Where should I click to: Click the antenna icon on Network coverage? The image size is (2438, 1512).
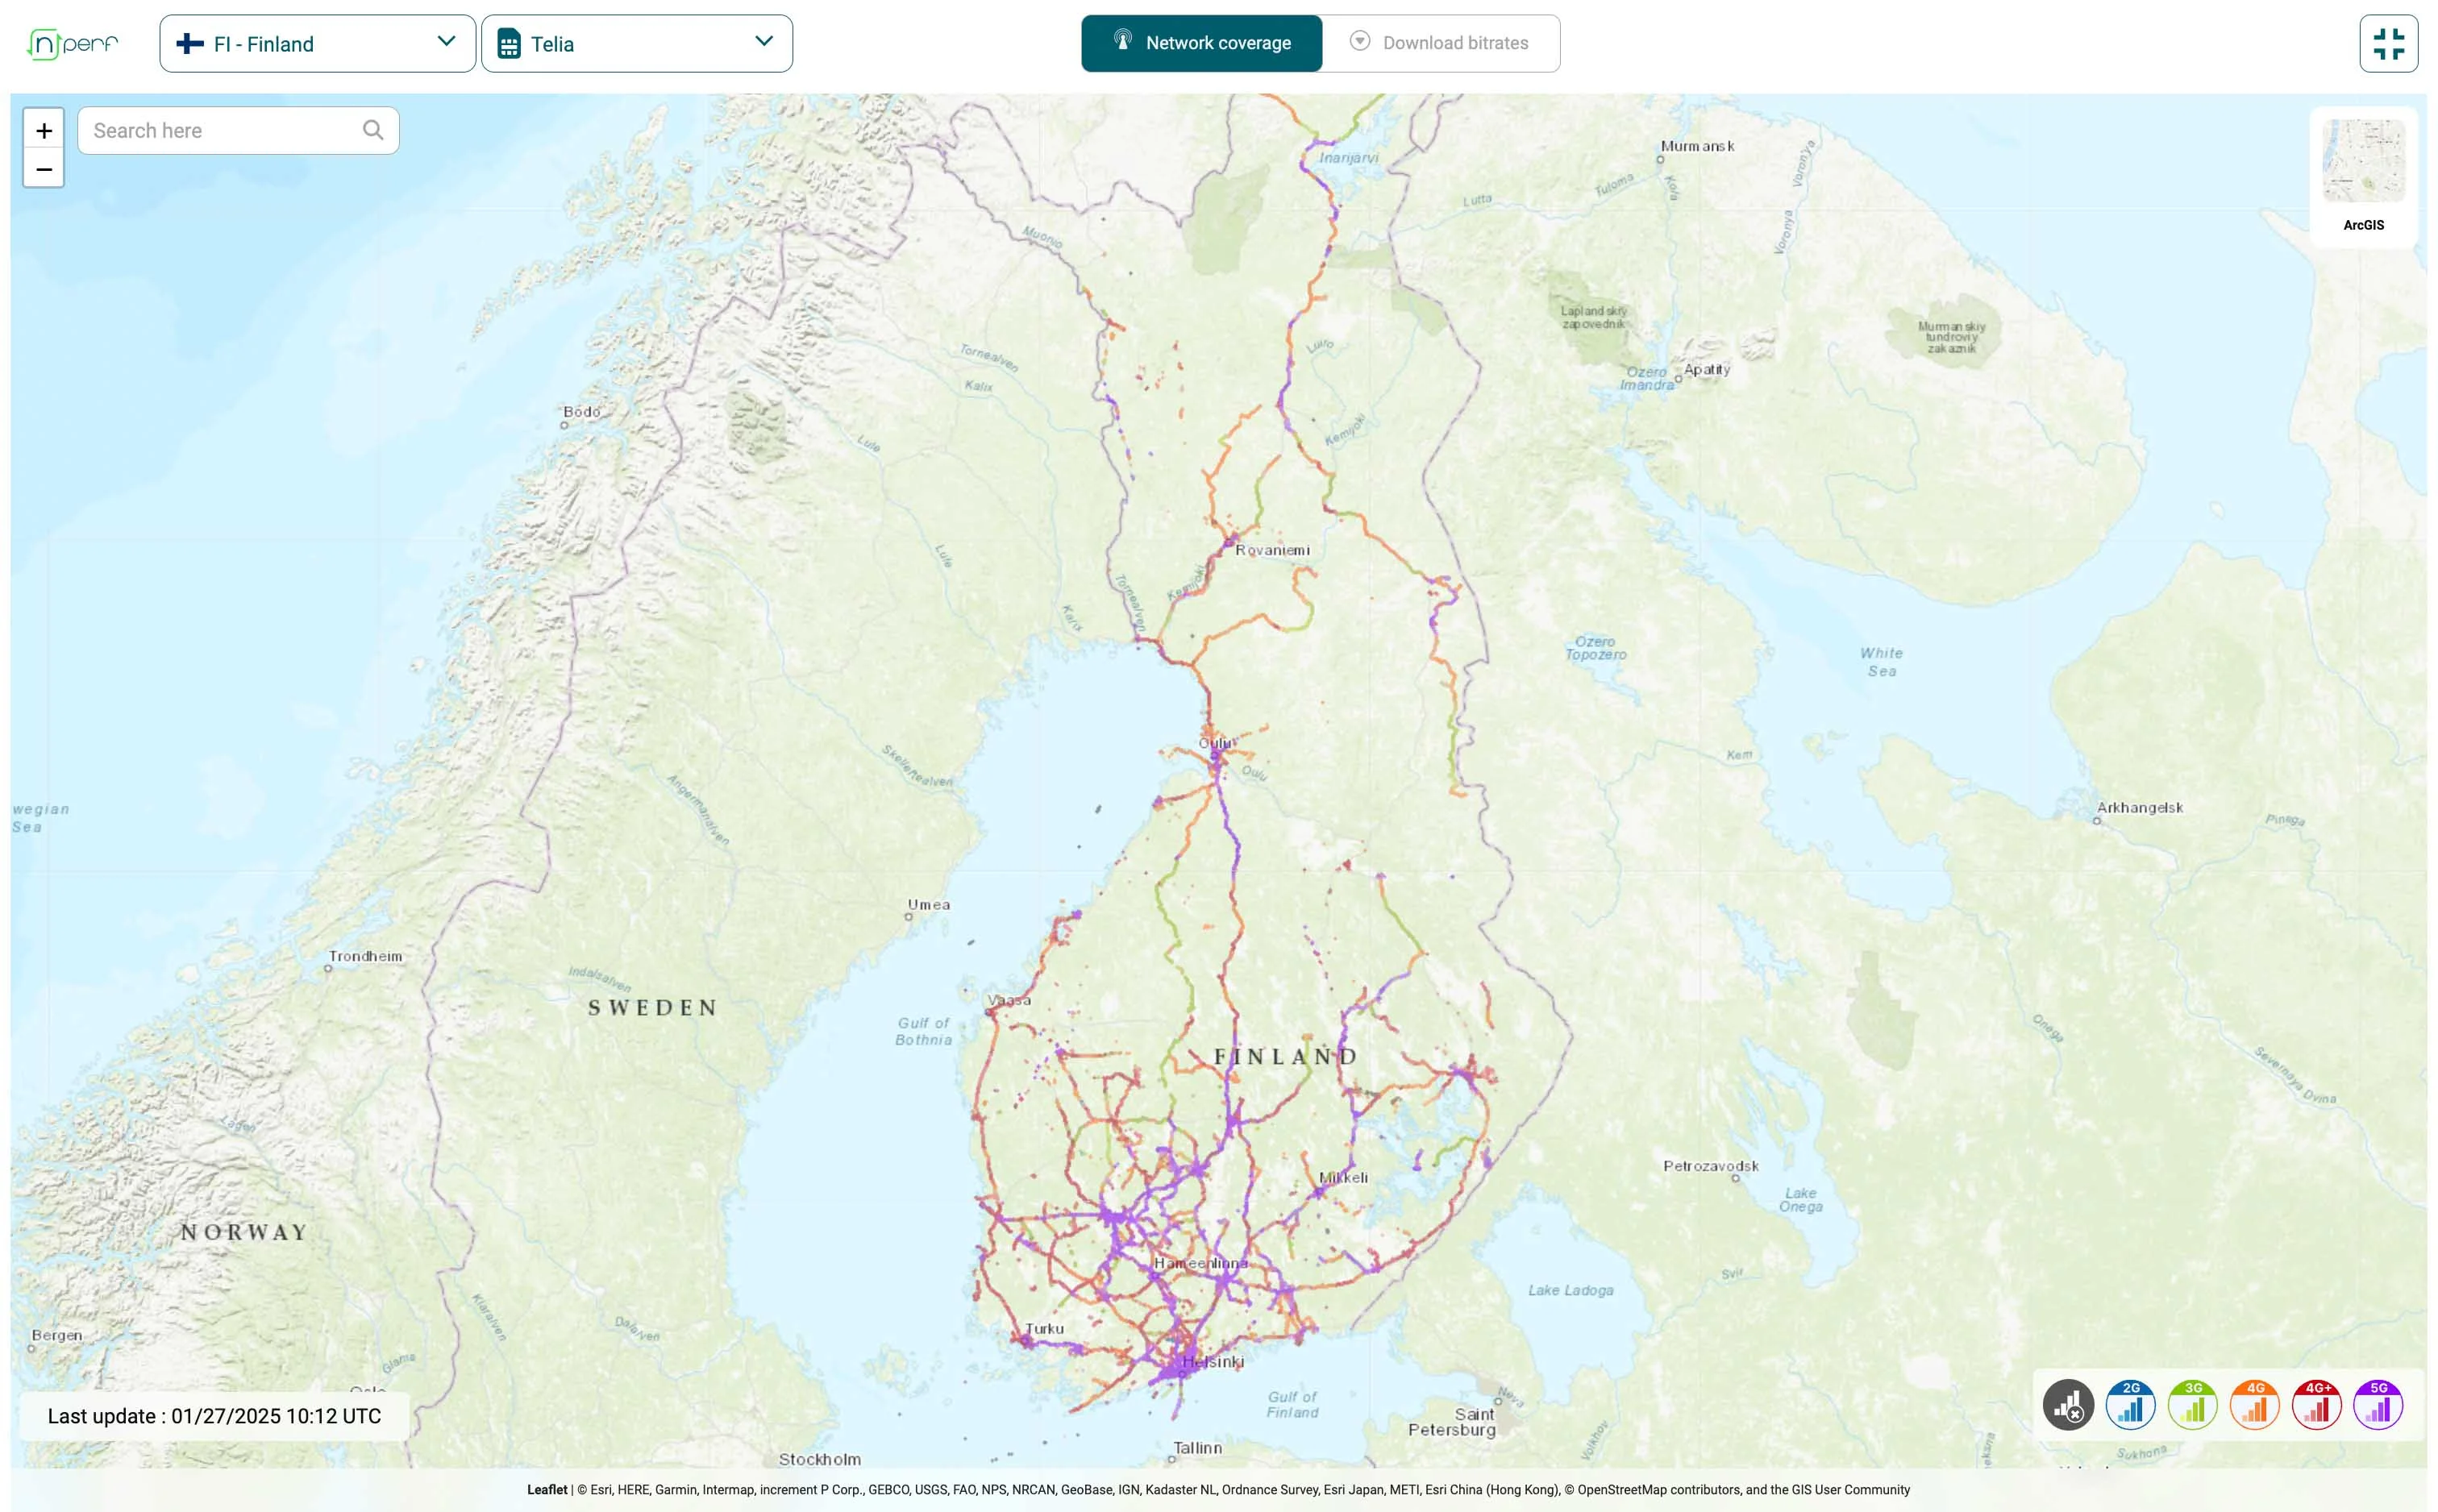1122,41
